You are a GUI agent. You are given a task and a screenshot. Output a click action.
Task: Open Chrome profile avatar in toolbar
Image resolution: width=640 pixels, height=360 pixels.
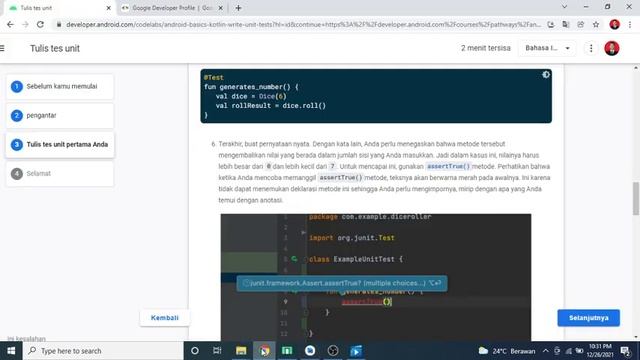point(614,24)
